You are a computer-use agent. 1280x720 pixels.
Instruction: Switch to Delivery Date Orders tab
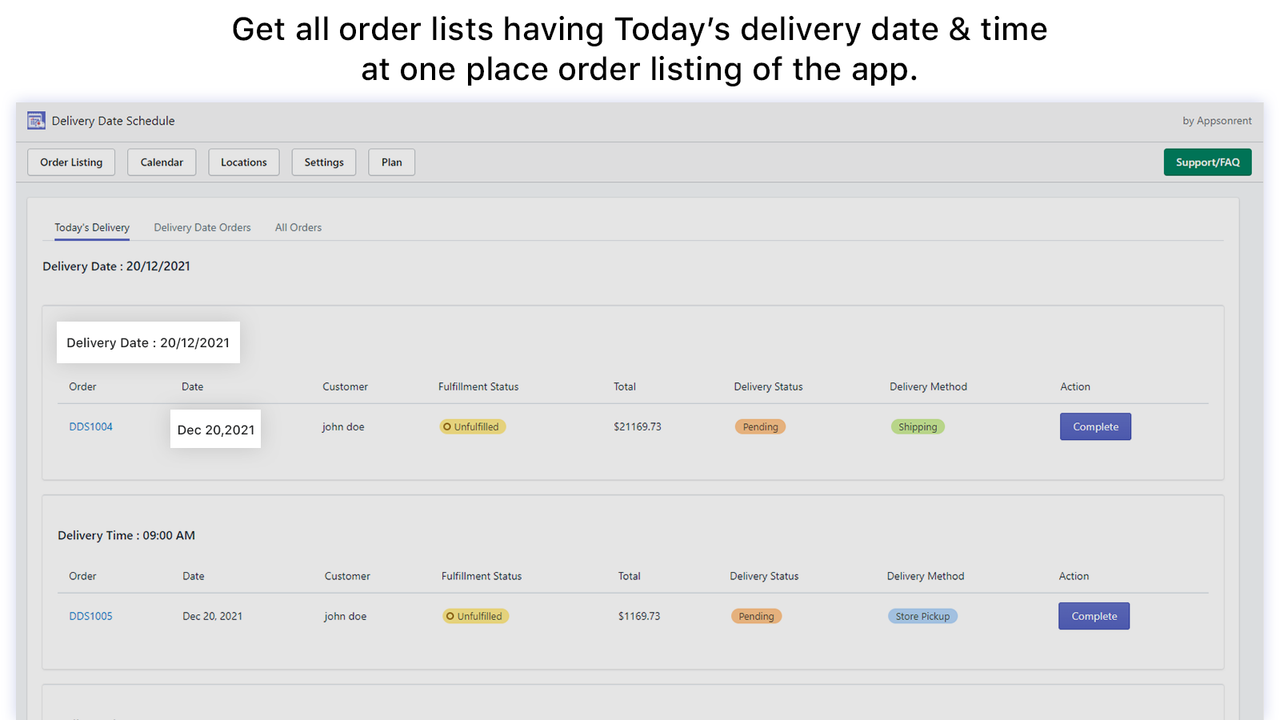click(x=202, y=228)
